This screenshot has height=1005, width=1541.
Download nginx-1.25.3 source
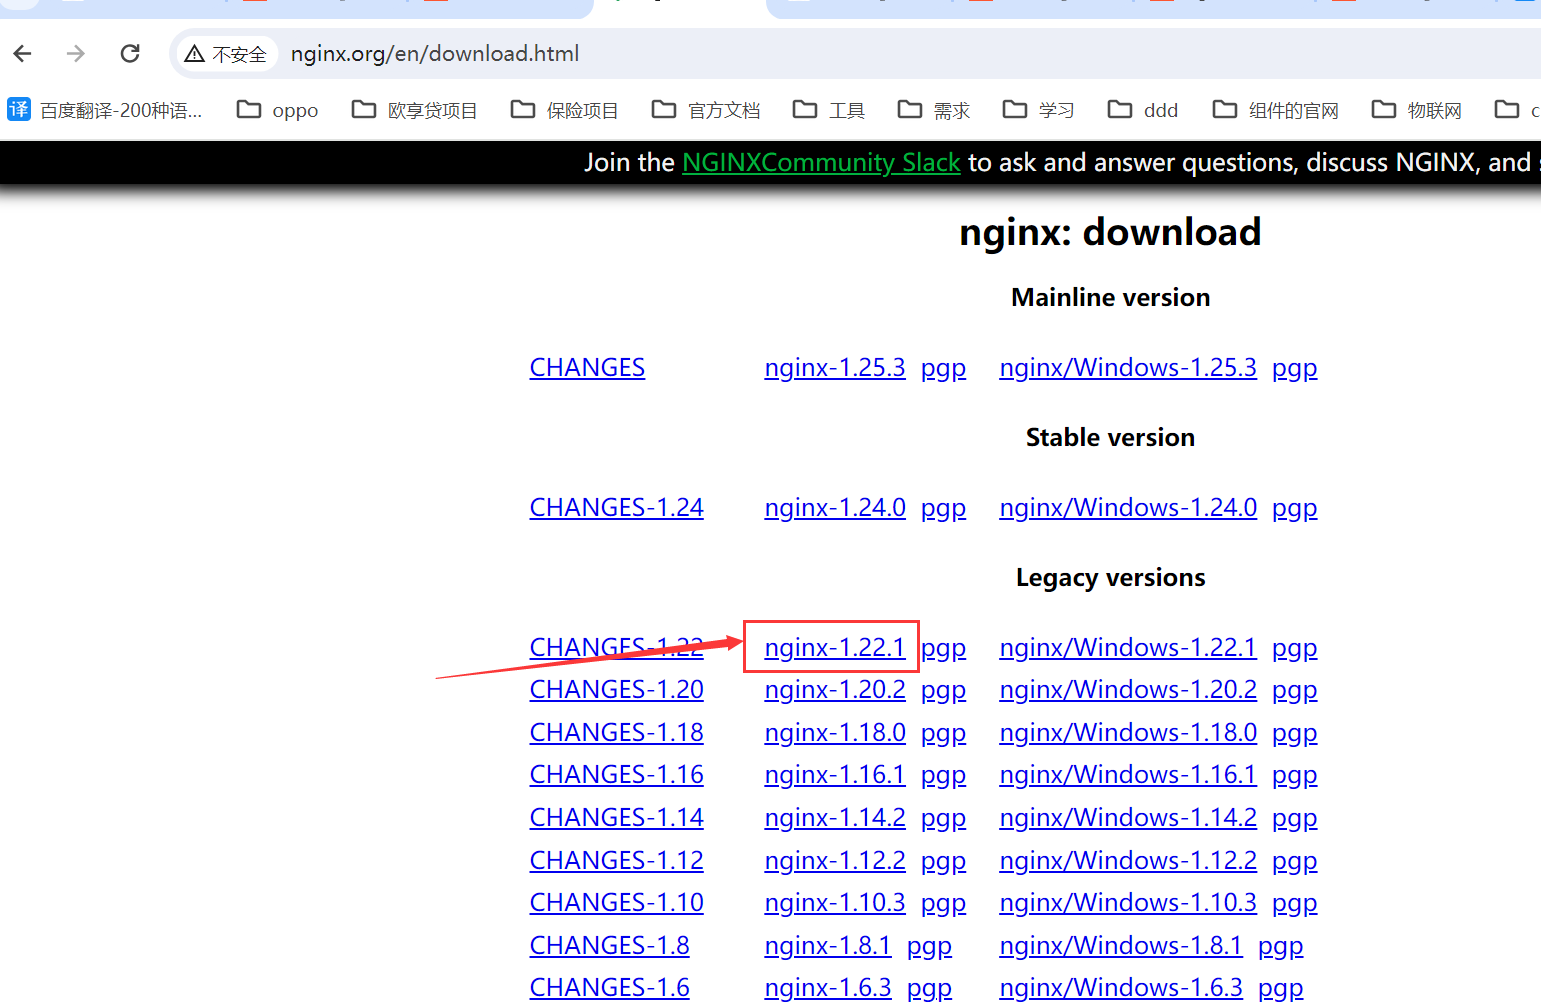pyautogui.click(x=835, y=368)
